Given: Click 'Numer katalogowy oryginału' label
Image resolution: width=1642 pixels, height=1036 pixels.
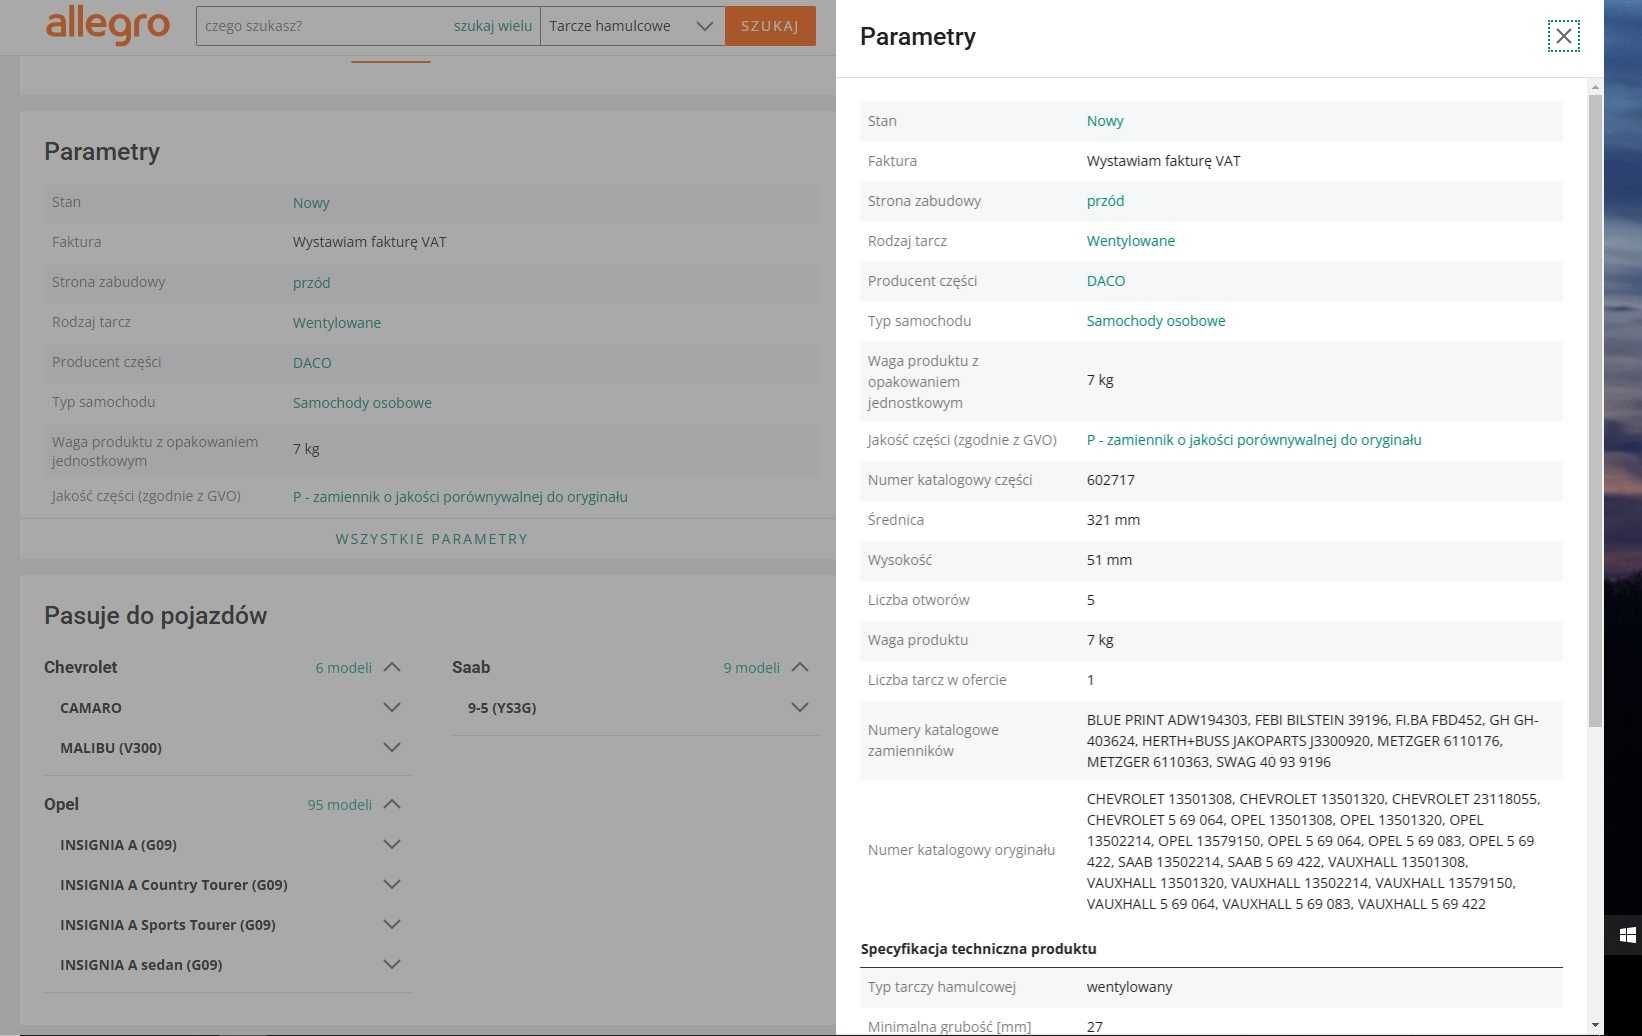Looking at the screenshot, I should pyautogui.click(x=961, y=850).
